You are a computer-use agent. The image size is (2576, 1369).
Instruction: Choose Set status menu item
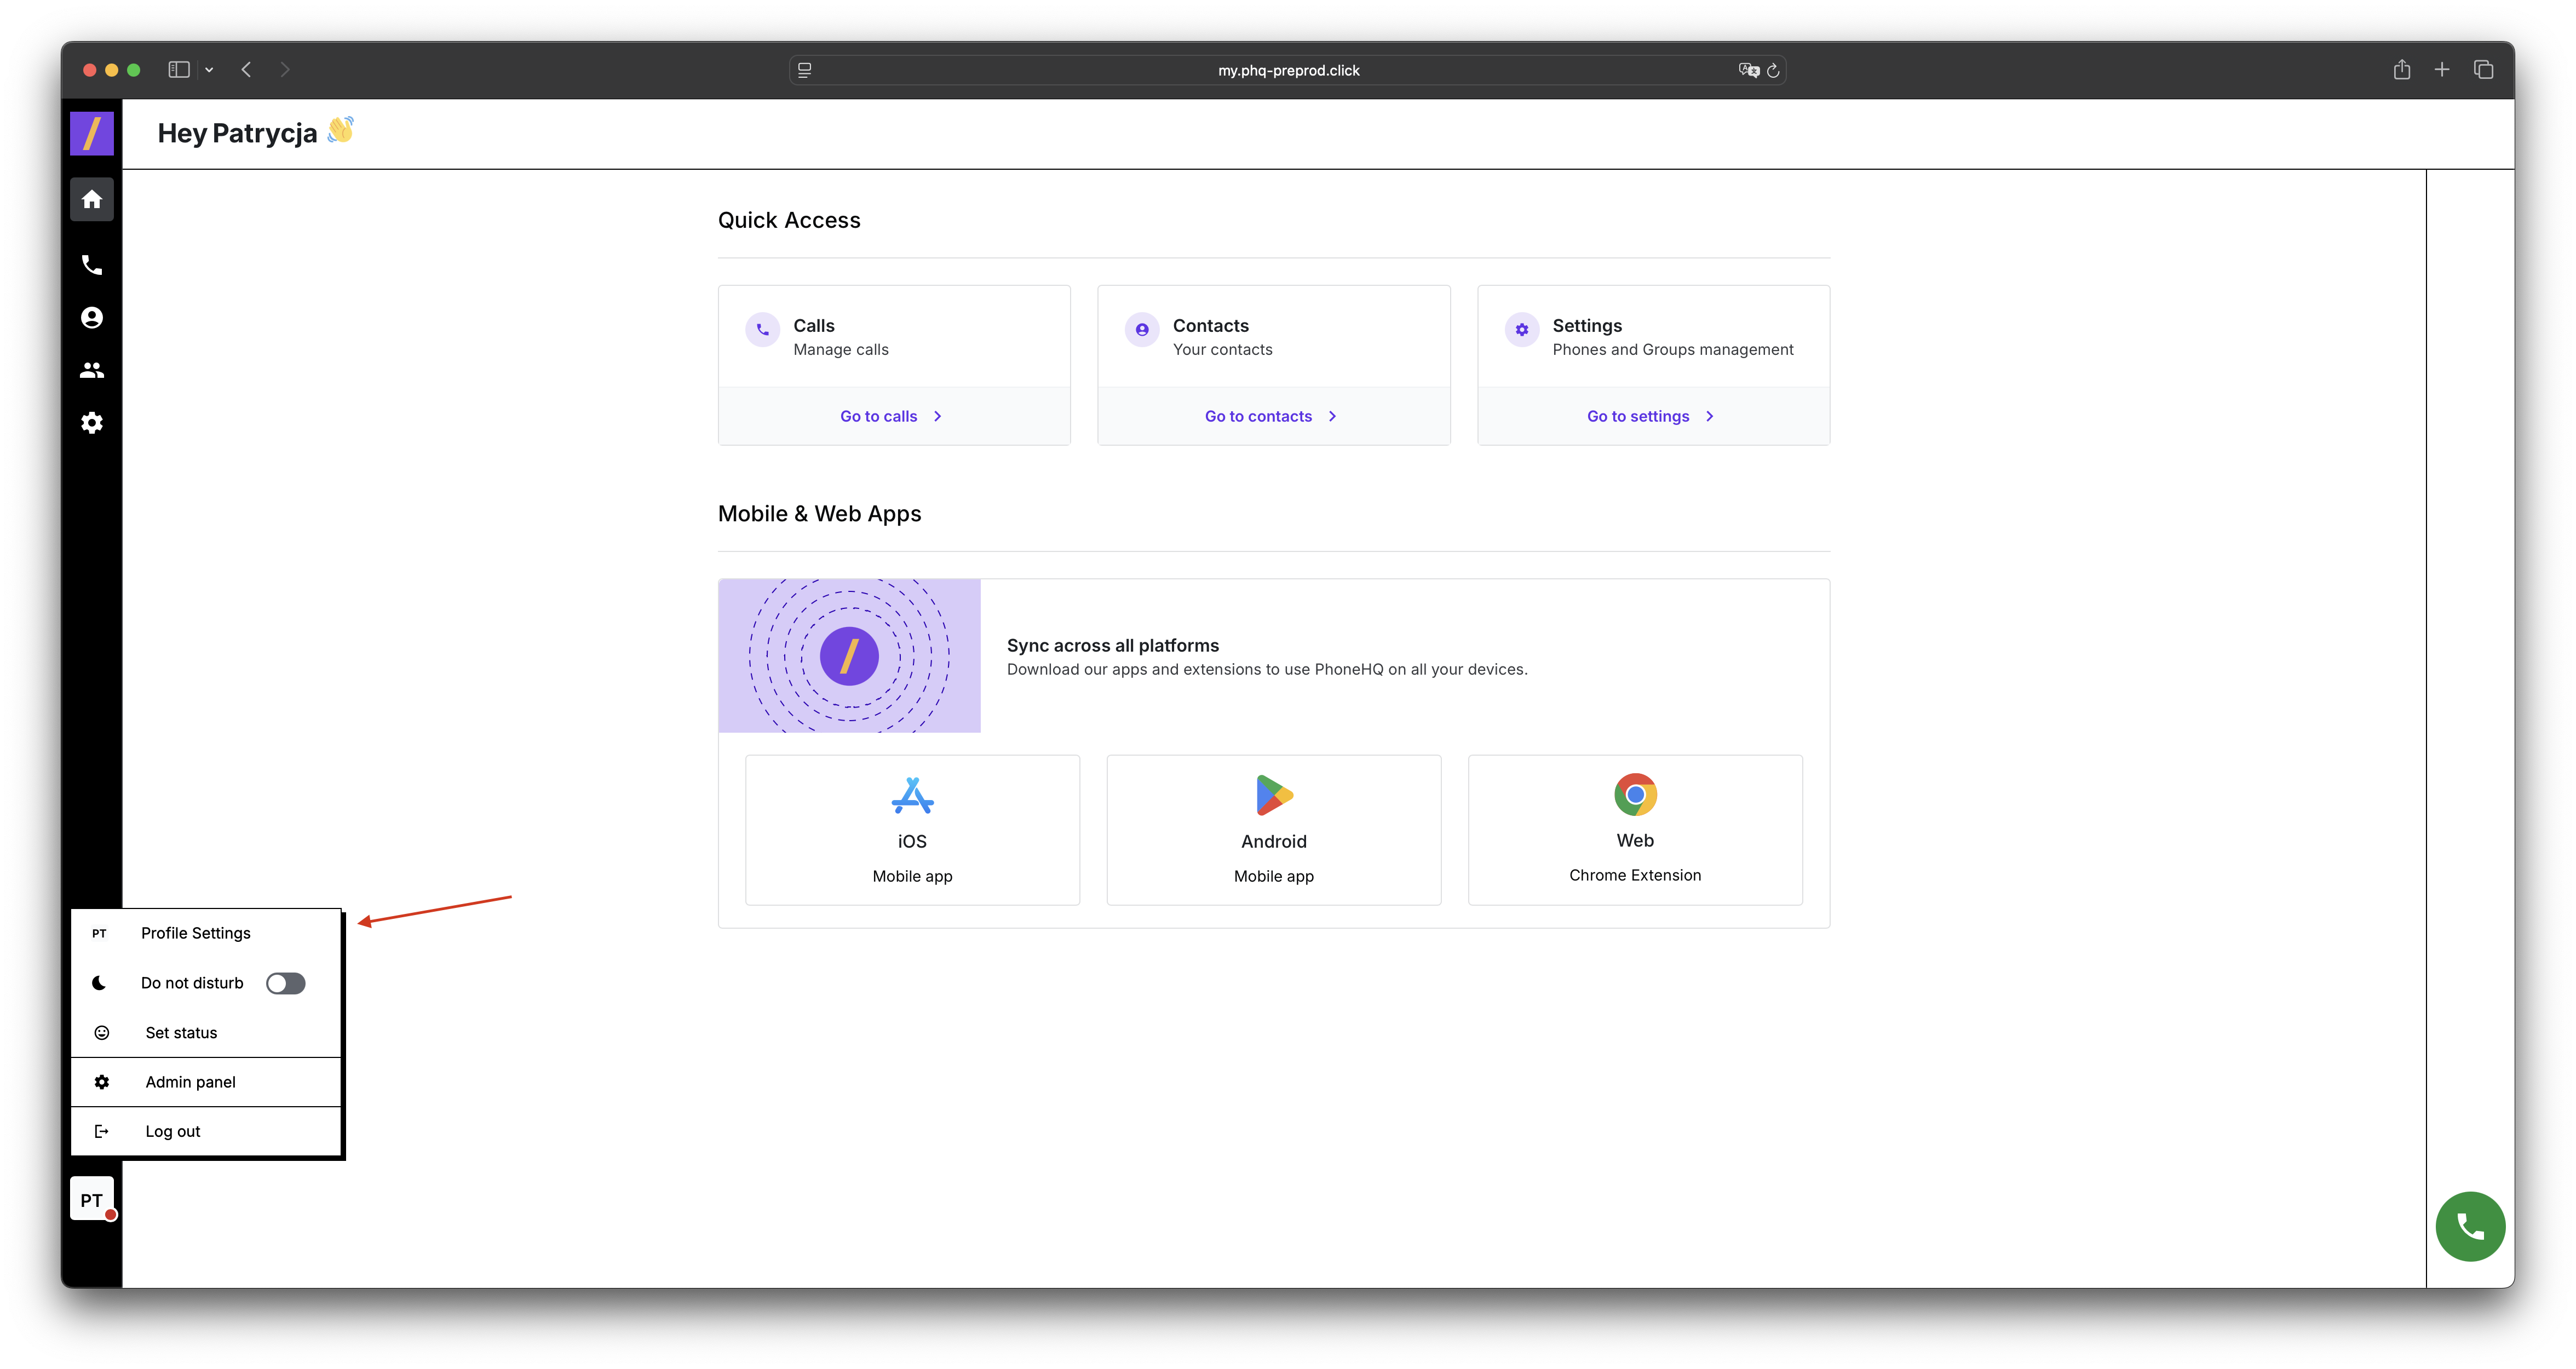coord(181,1032)
